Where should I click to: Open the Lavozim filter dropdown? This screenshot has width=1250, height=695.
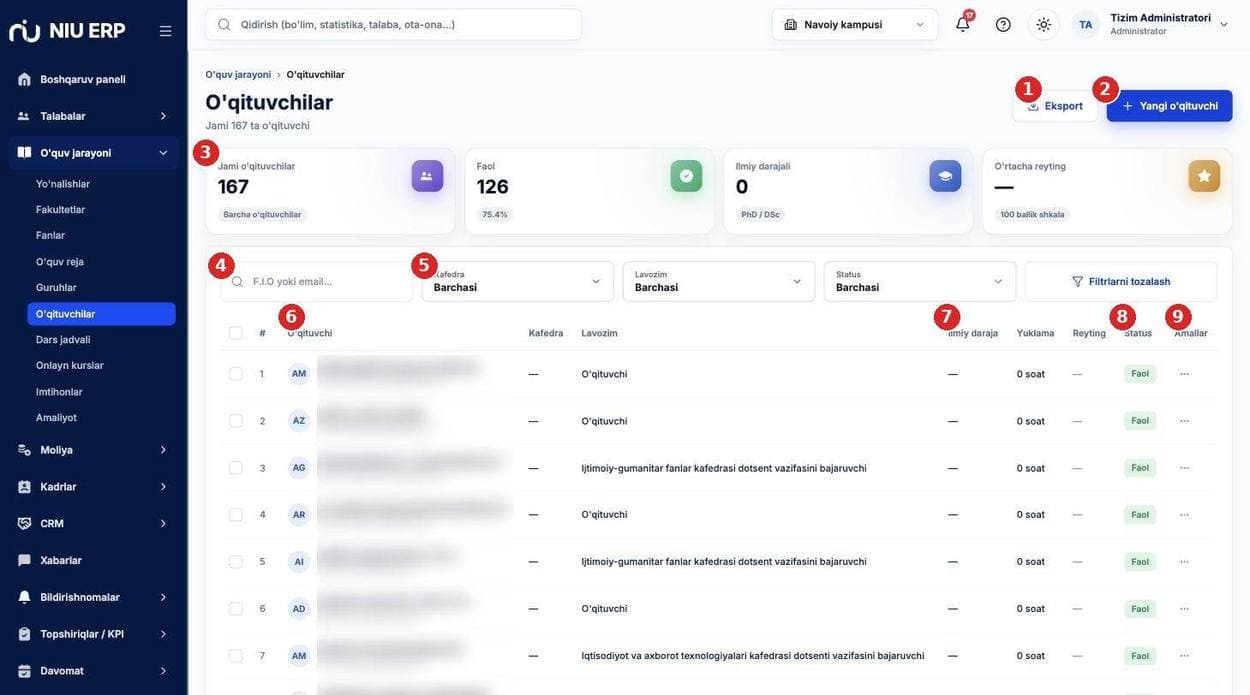point(719,281)
